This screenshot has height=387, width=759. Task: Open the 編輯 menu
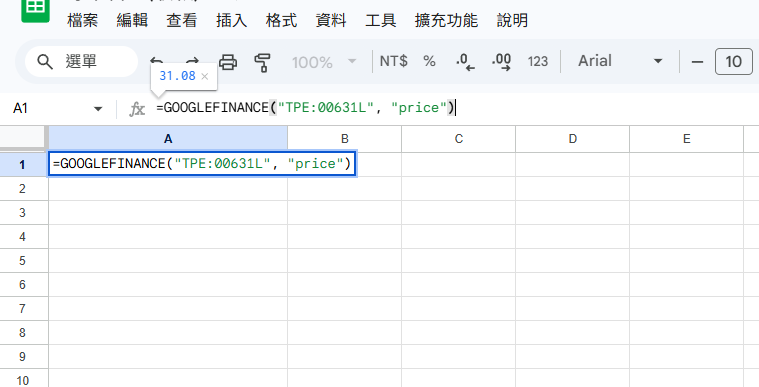(x=132, y=20)
